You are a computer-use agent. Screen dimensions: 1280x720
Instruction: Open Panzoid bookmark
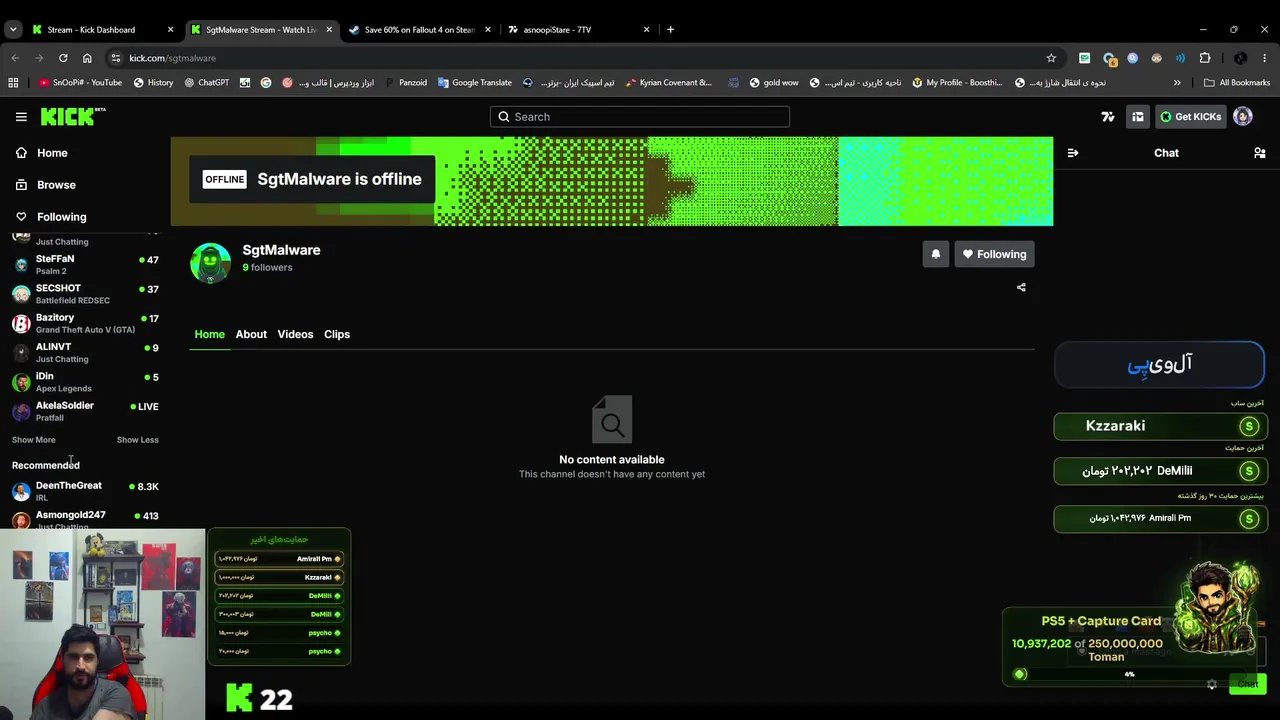[406, 83]
